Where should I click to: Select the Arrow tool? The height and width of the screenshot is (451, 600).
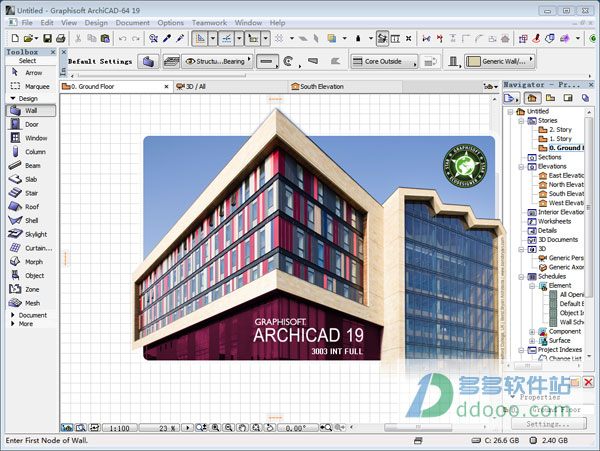point(31,73)
